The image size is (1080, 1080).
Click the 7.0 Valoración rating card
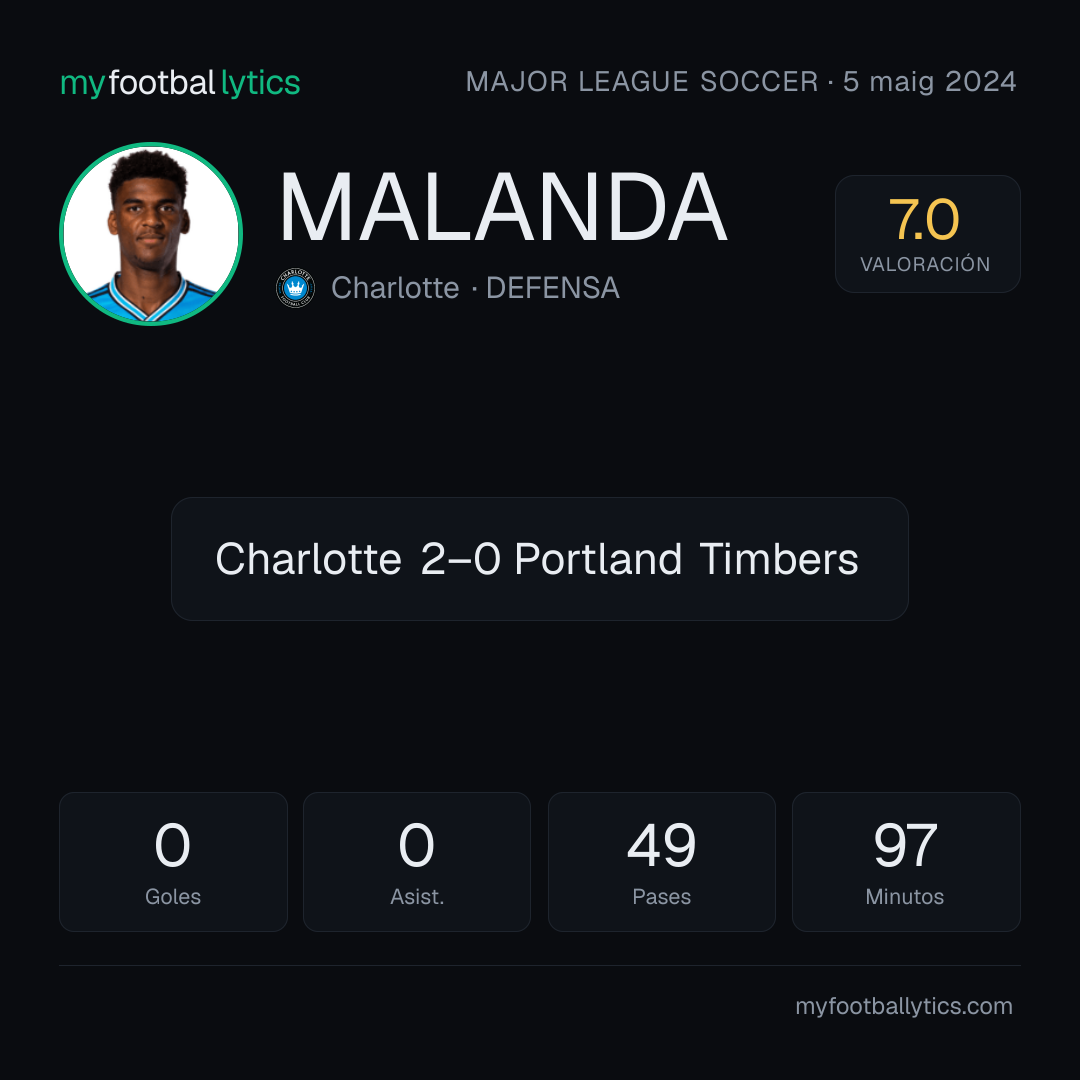coord(927,233)
